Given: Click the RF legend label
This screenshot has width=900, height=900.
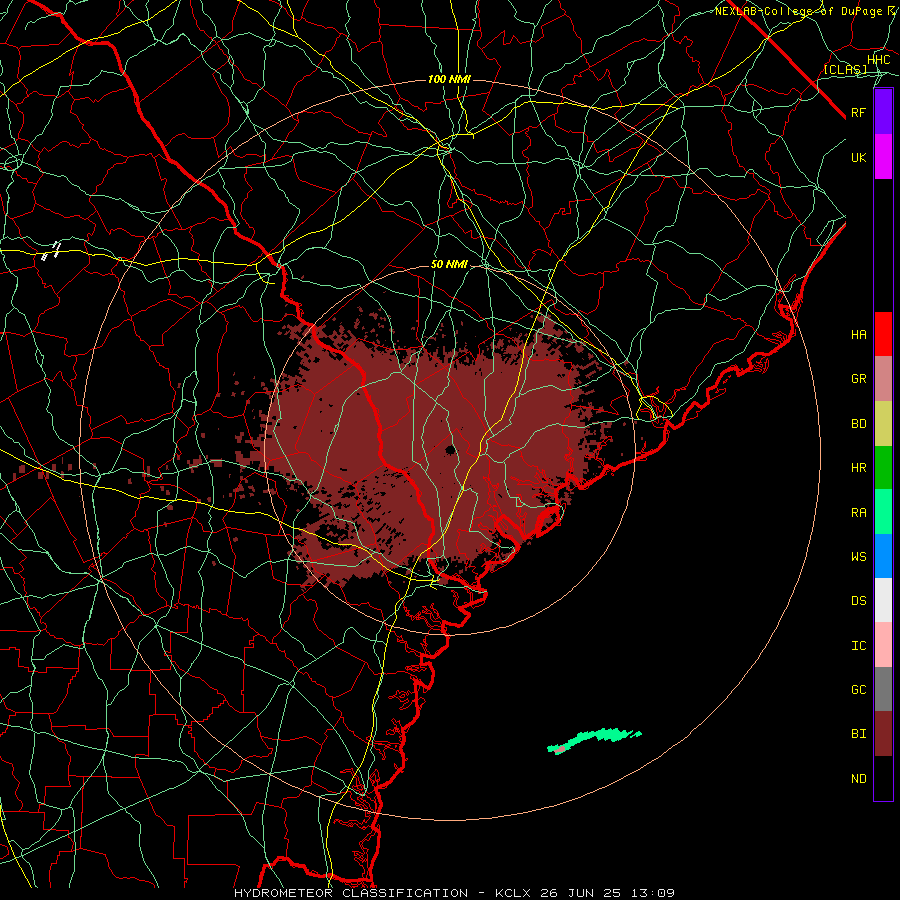Looking at the screenshot, I should coord(859,113).
